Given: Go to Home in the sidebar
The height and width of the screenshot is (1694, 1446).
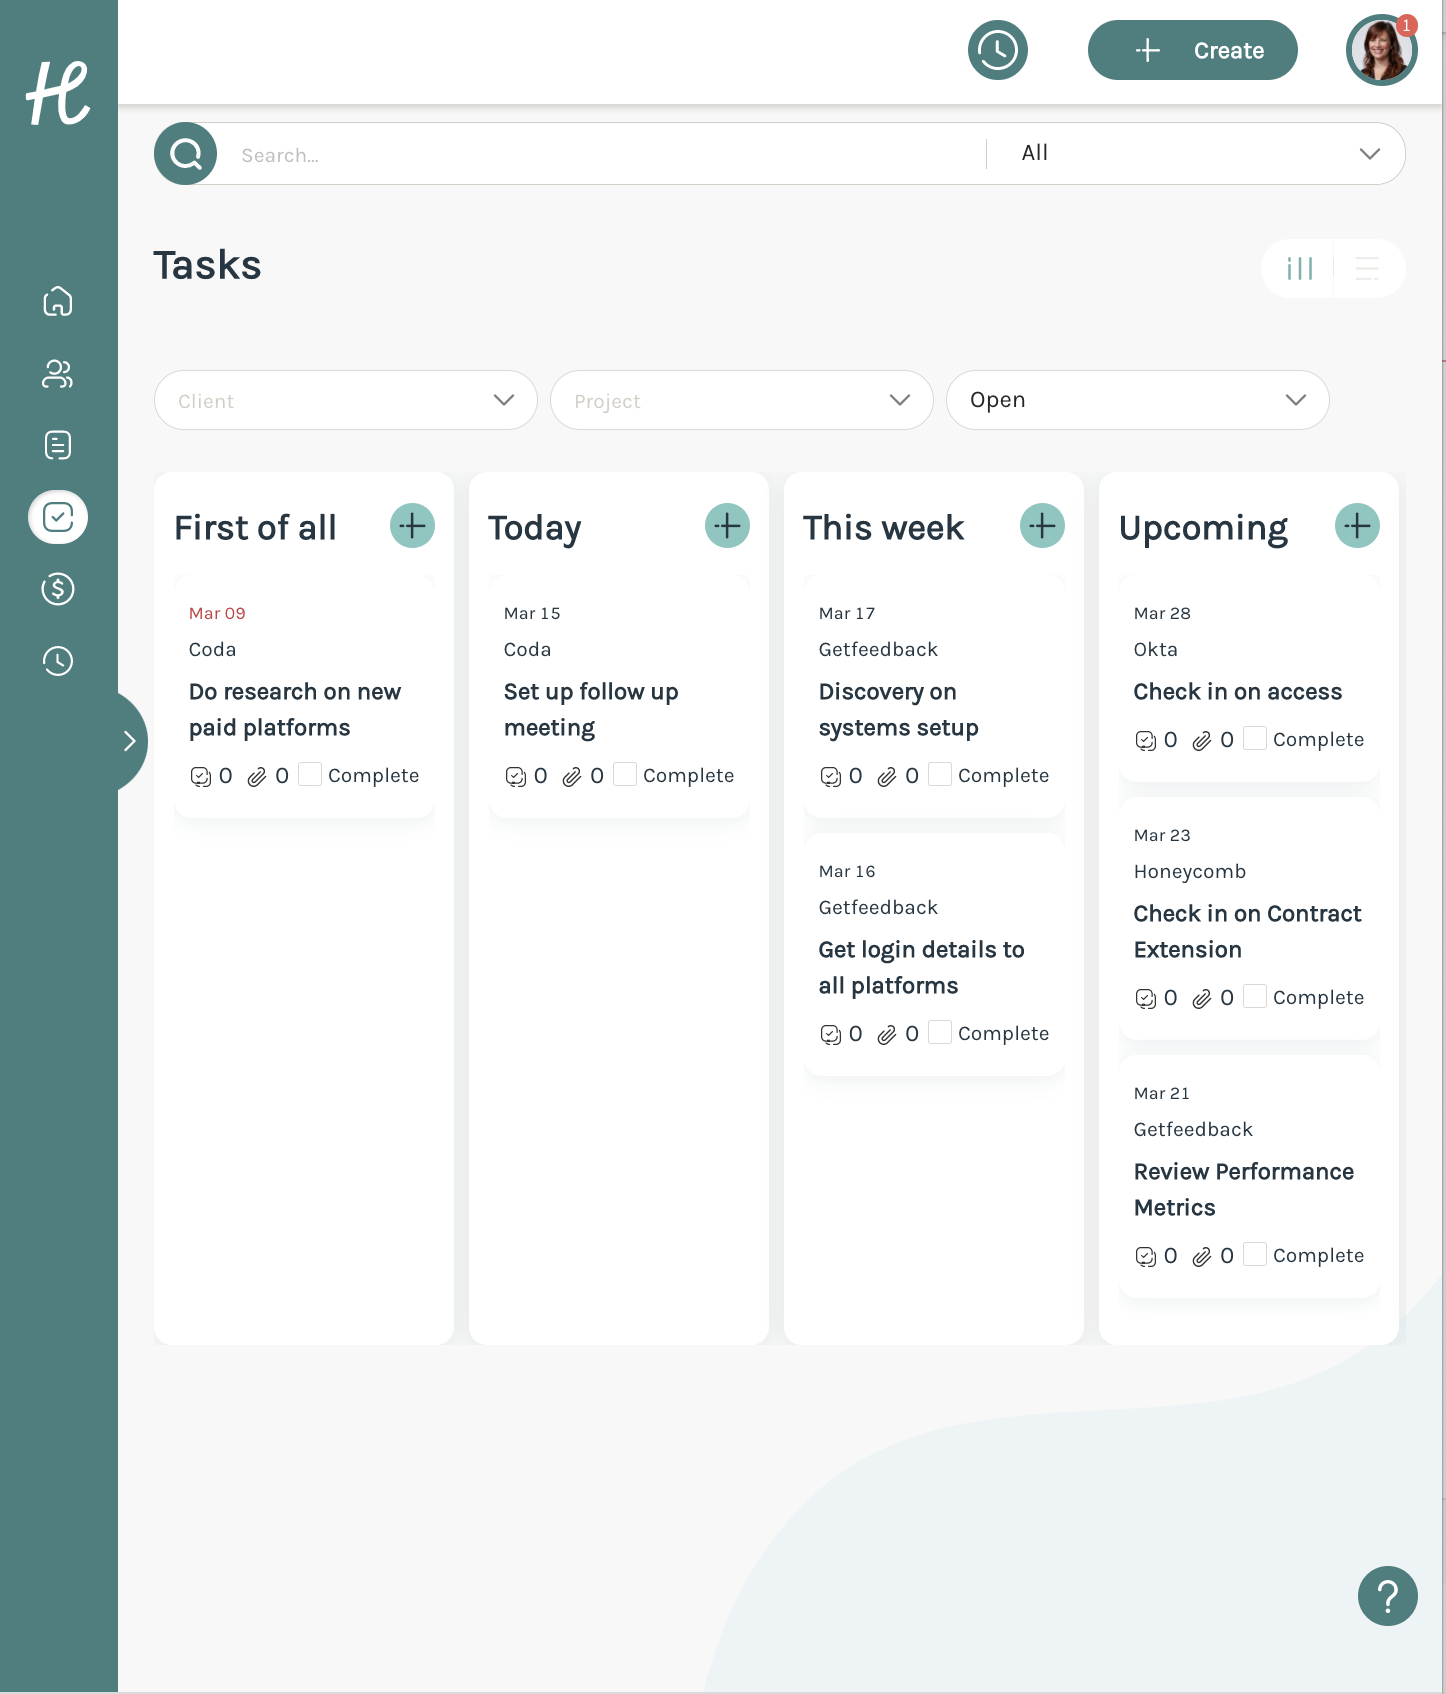Looking at the screenshot, I should pyautogui.click(x=58, y=301).
